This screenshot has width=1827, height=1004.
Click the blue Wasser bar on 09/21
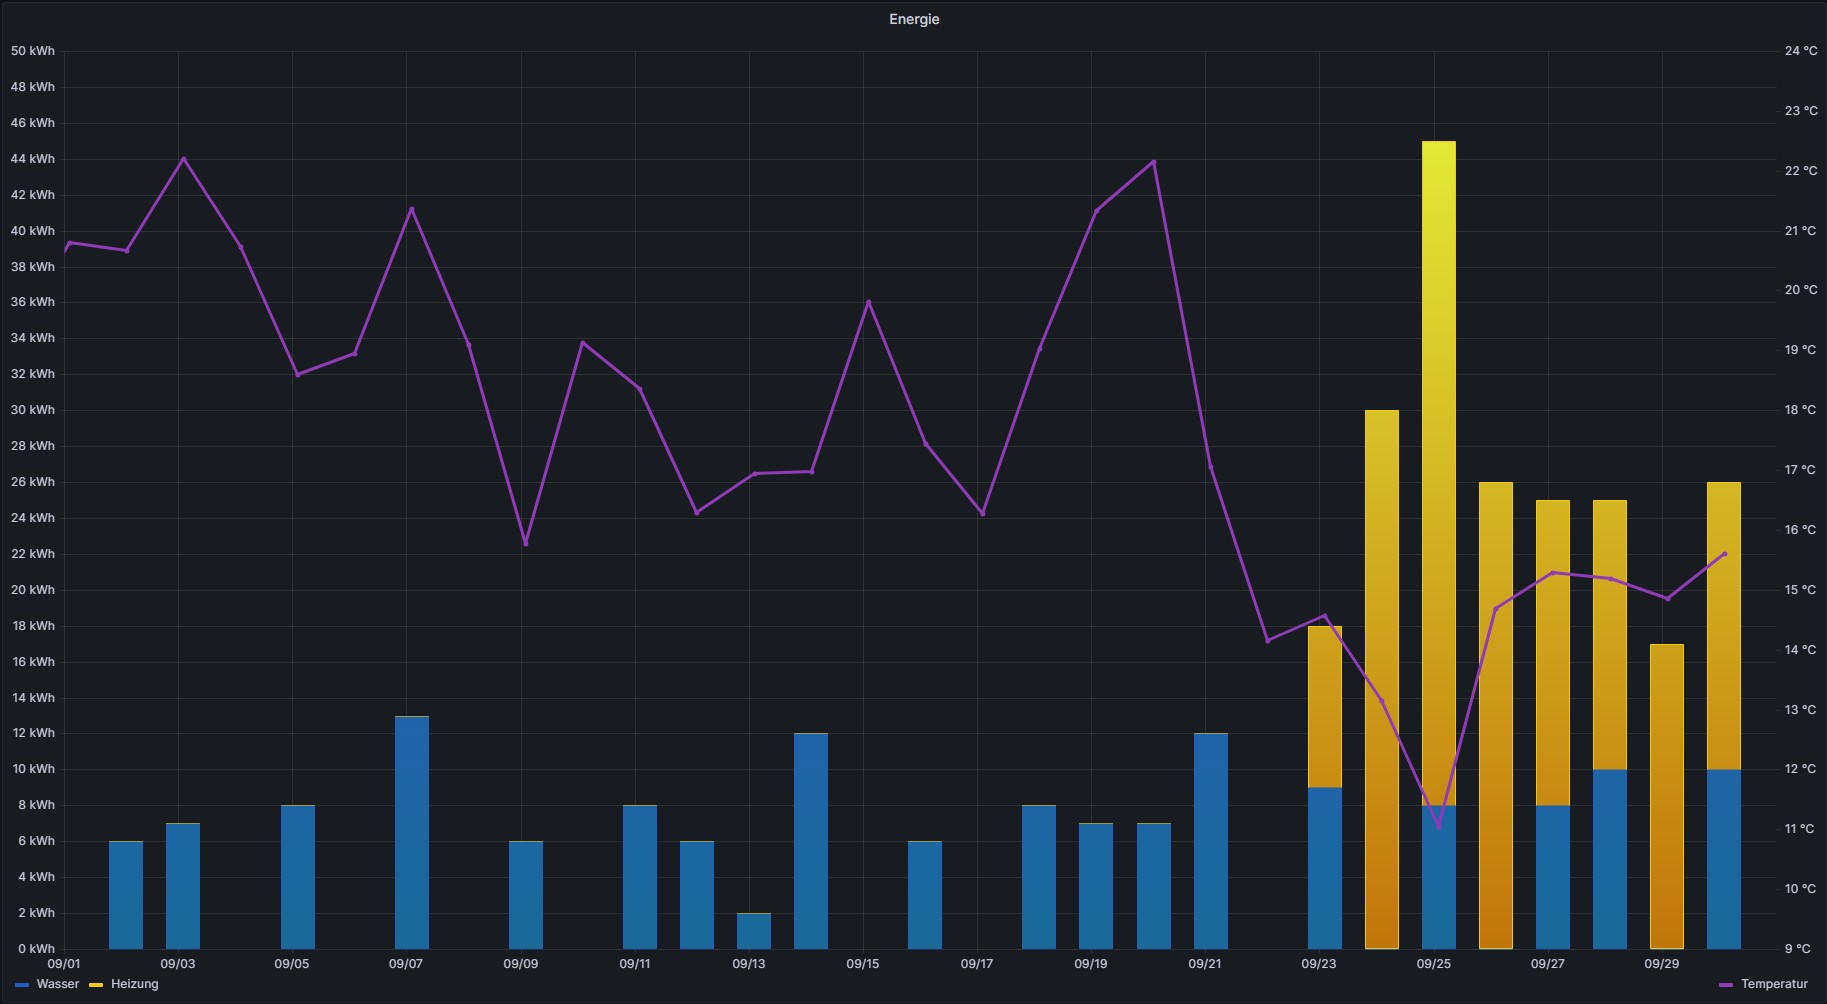coord(1210,841)
